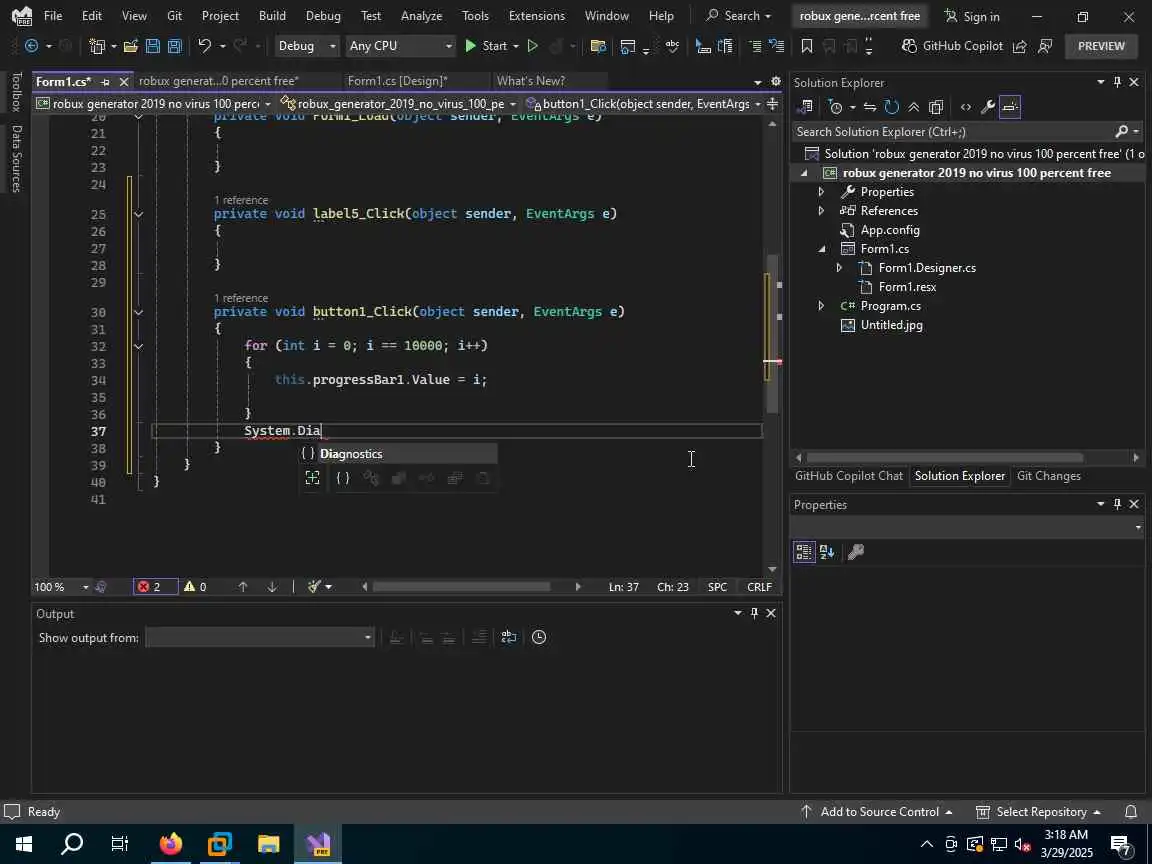Image resolution: width=1152 pixels, height=864 pixels.
Task: Click the bookmark icon in toolbar
Action: pos(806,46)
